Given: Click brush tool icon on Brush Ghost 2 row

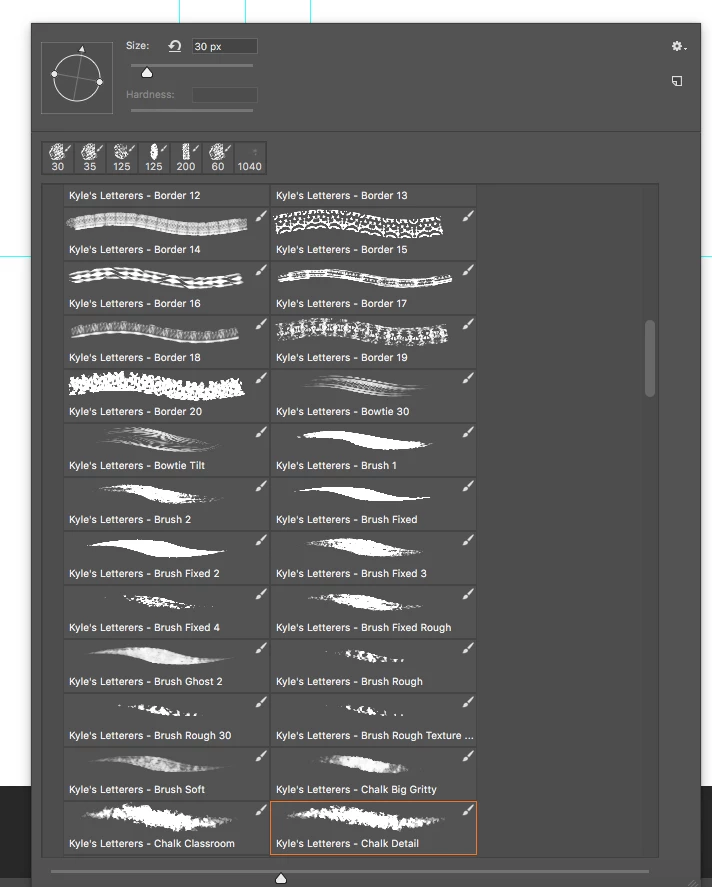Looking at the screenshot, I should (261, 648).
